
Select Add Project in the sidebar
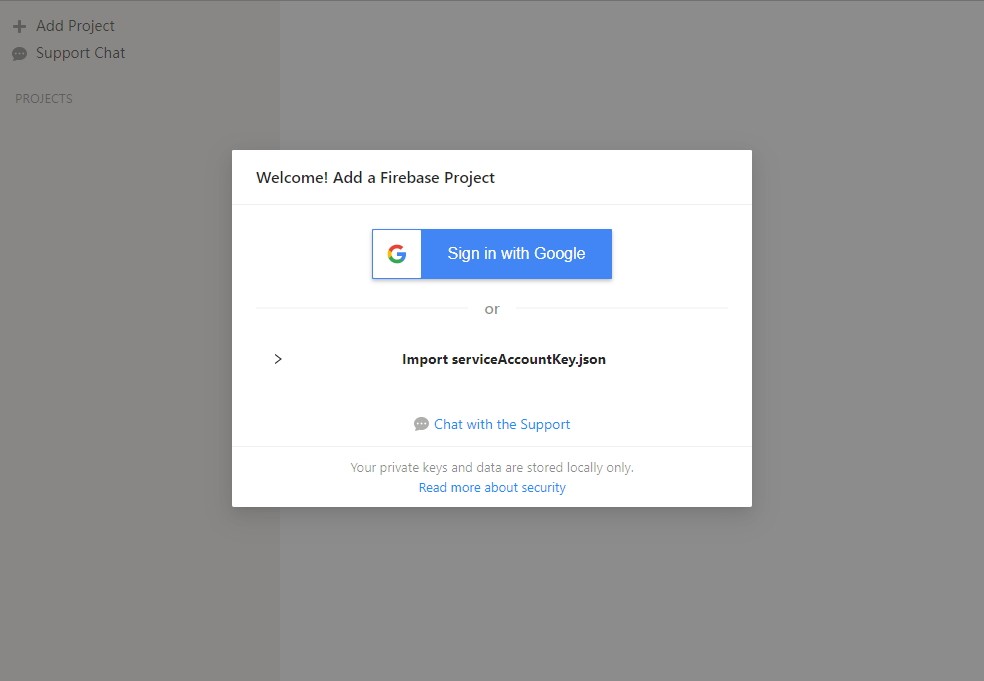(75, 26)
